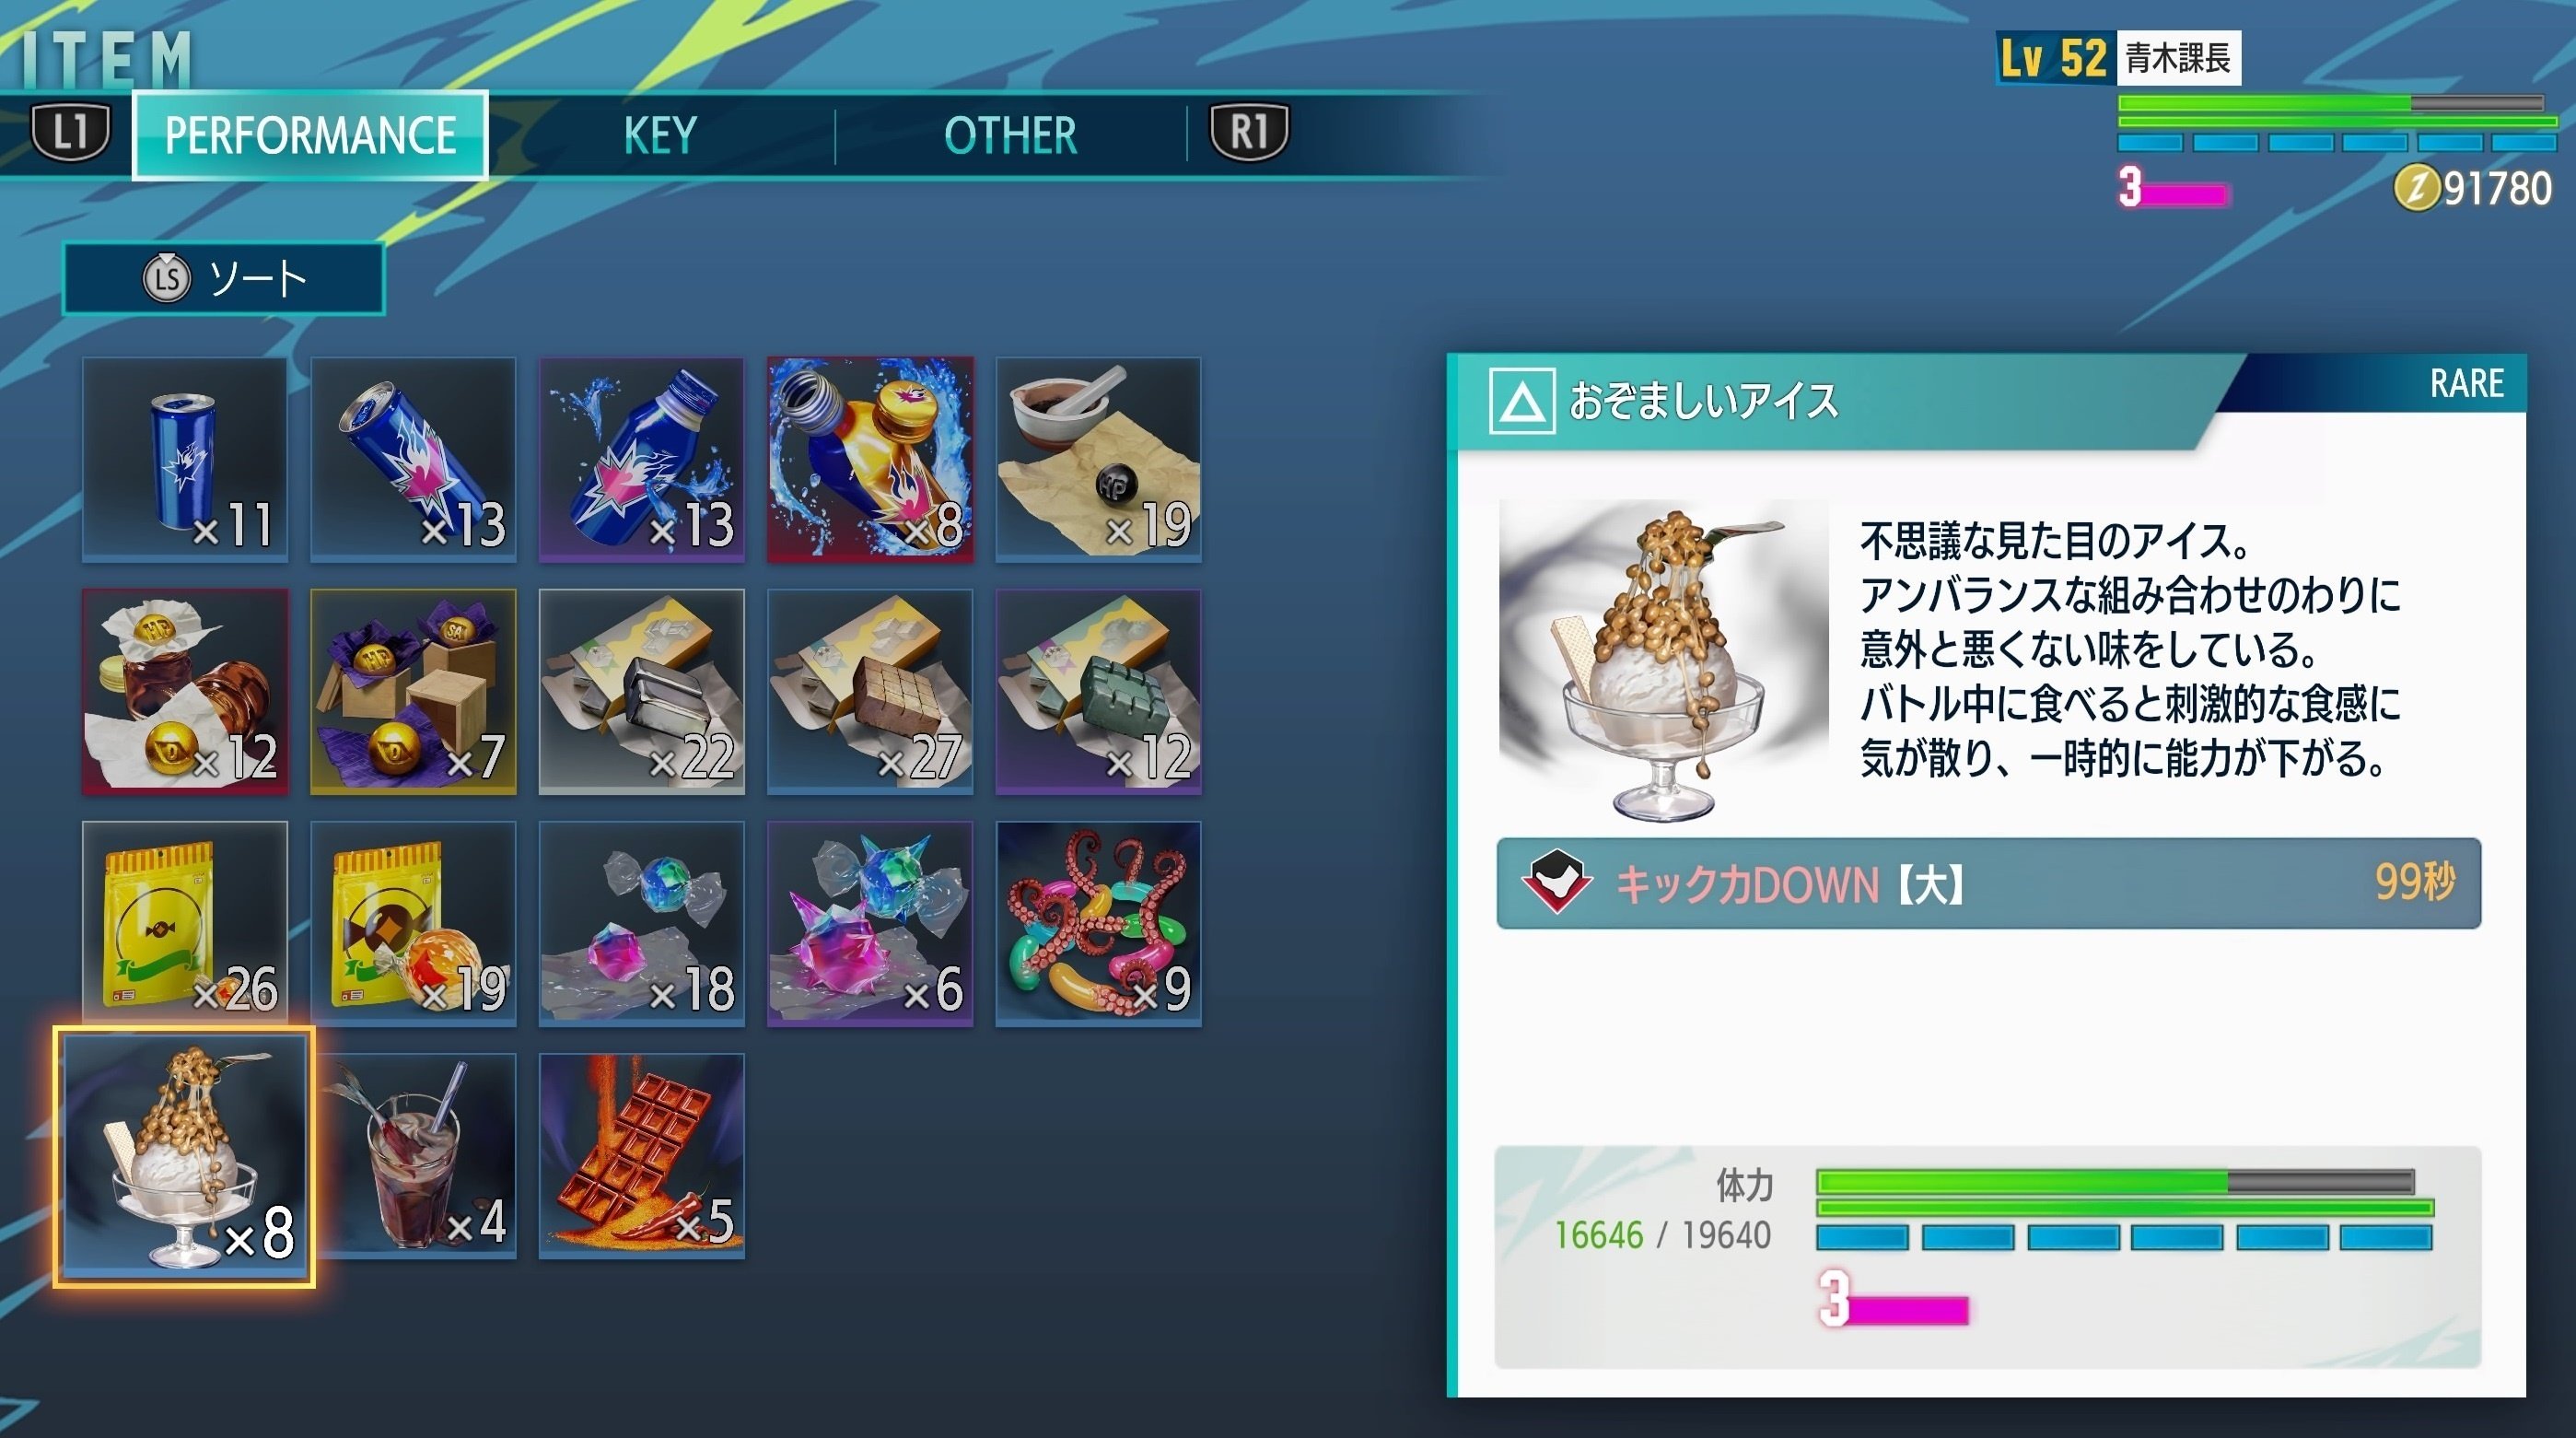
Task: Pick the spicy chili chocolate bar item
Action: click(x=642, y=1155)
